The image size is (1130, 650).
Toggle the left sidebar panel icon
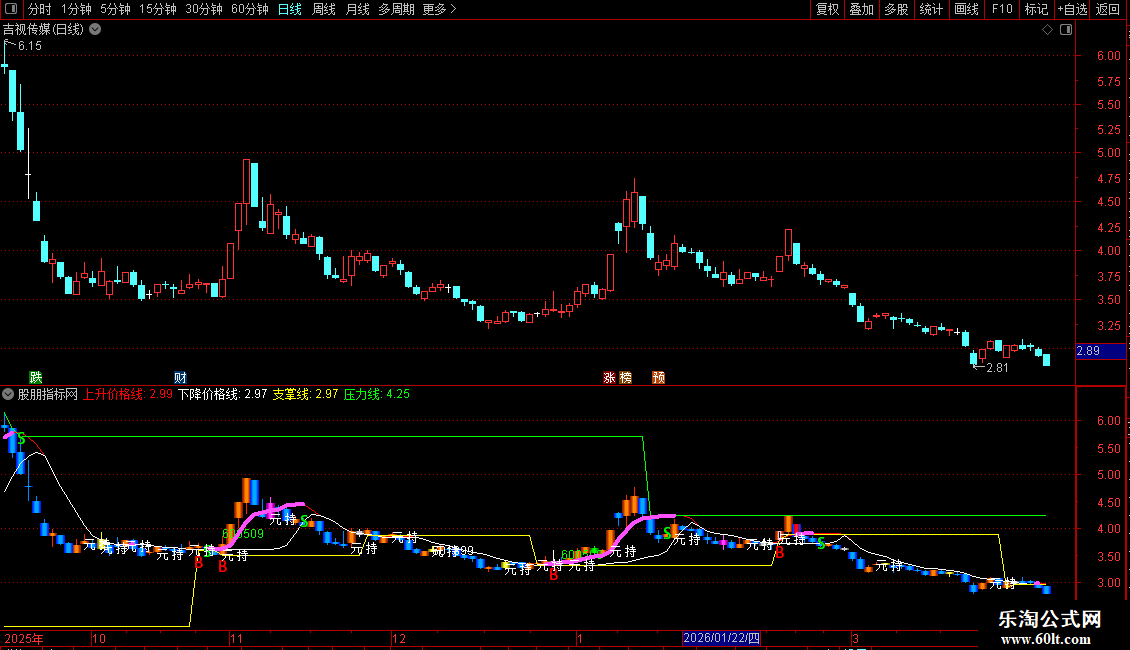coord(11,9)
